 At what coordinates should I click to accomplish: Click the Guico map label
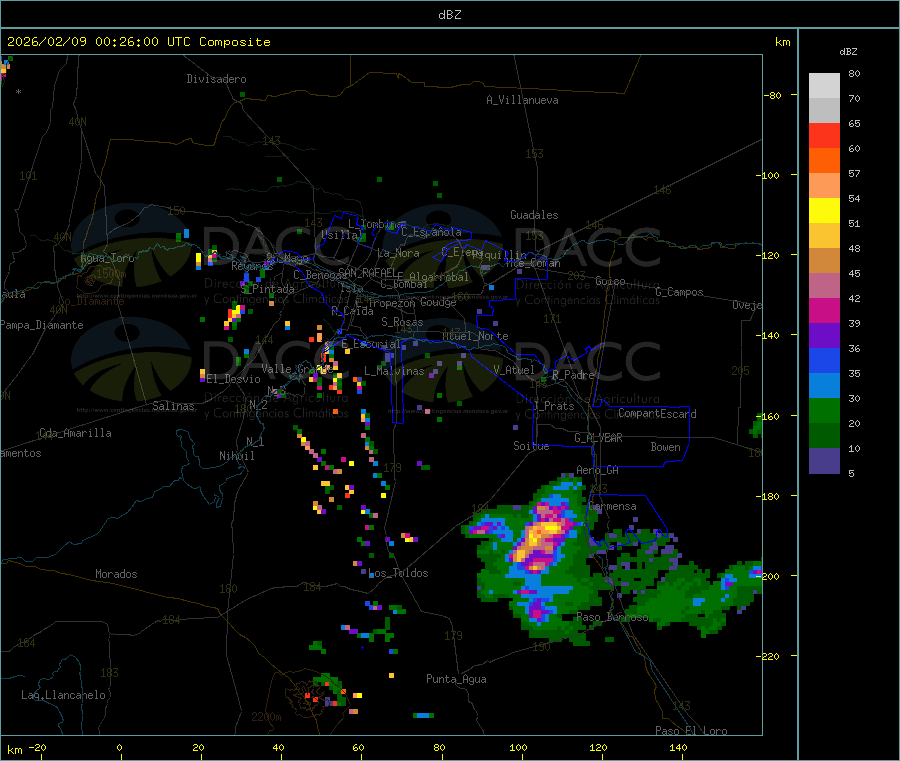[x=610, y=281]
